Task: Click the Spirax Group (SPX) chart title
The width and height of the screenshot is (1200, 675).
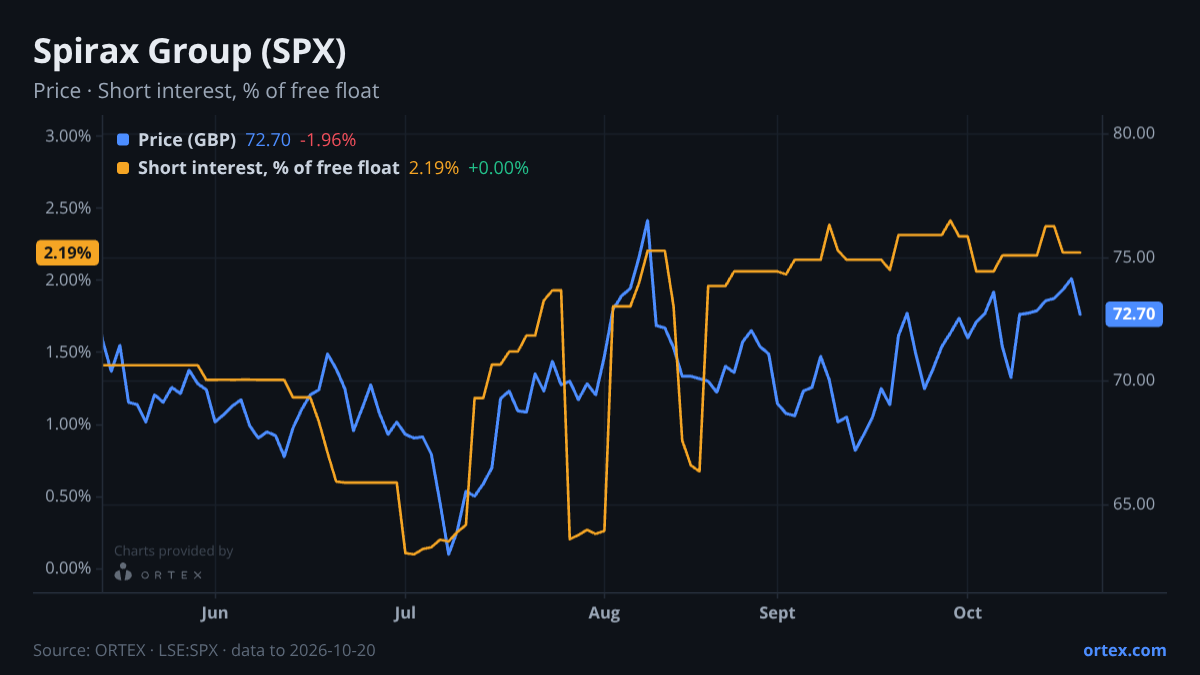Action: coord(190,51)
